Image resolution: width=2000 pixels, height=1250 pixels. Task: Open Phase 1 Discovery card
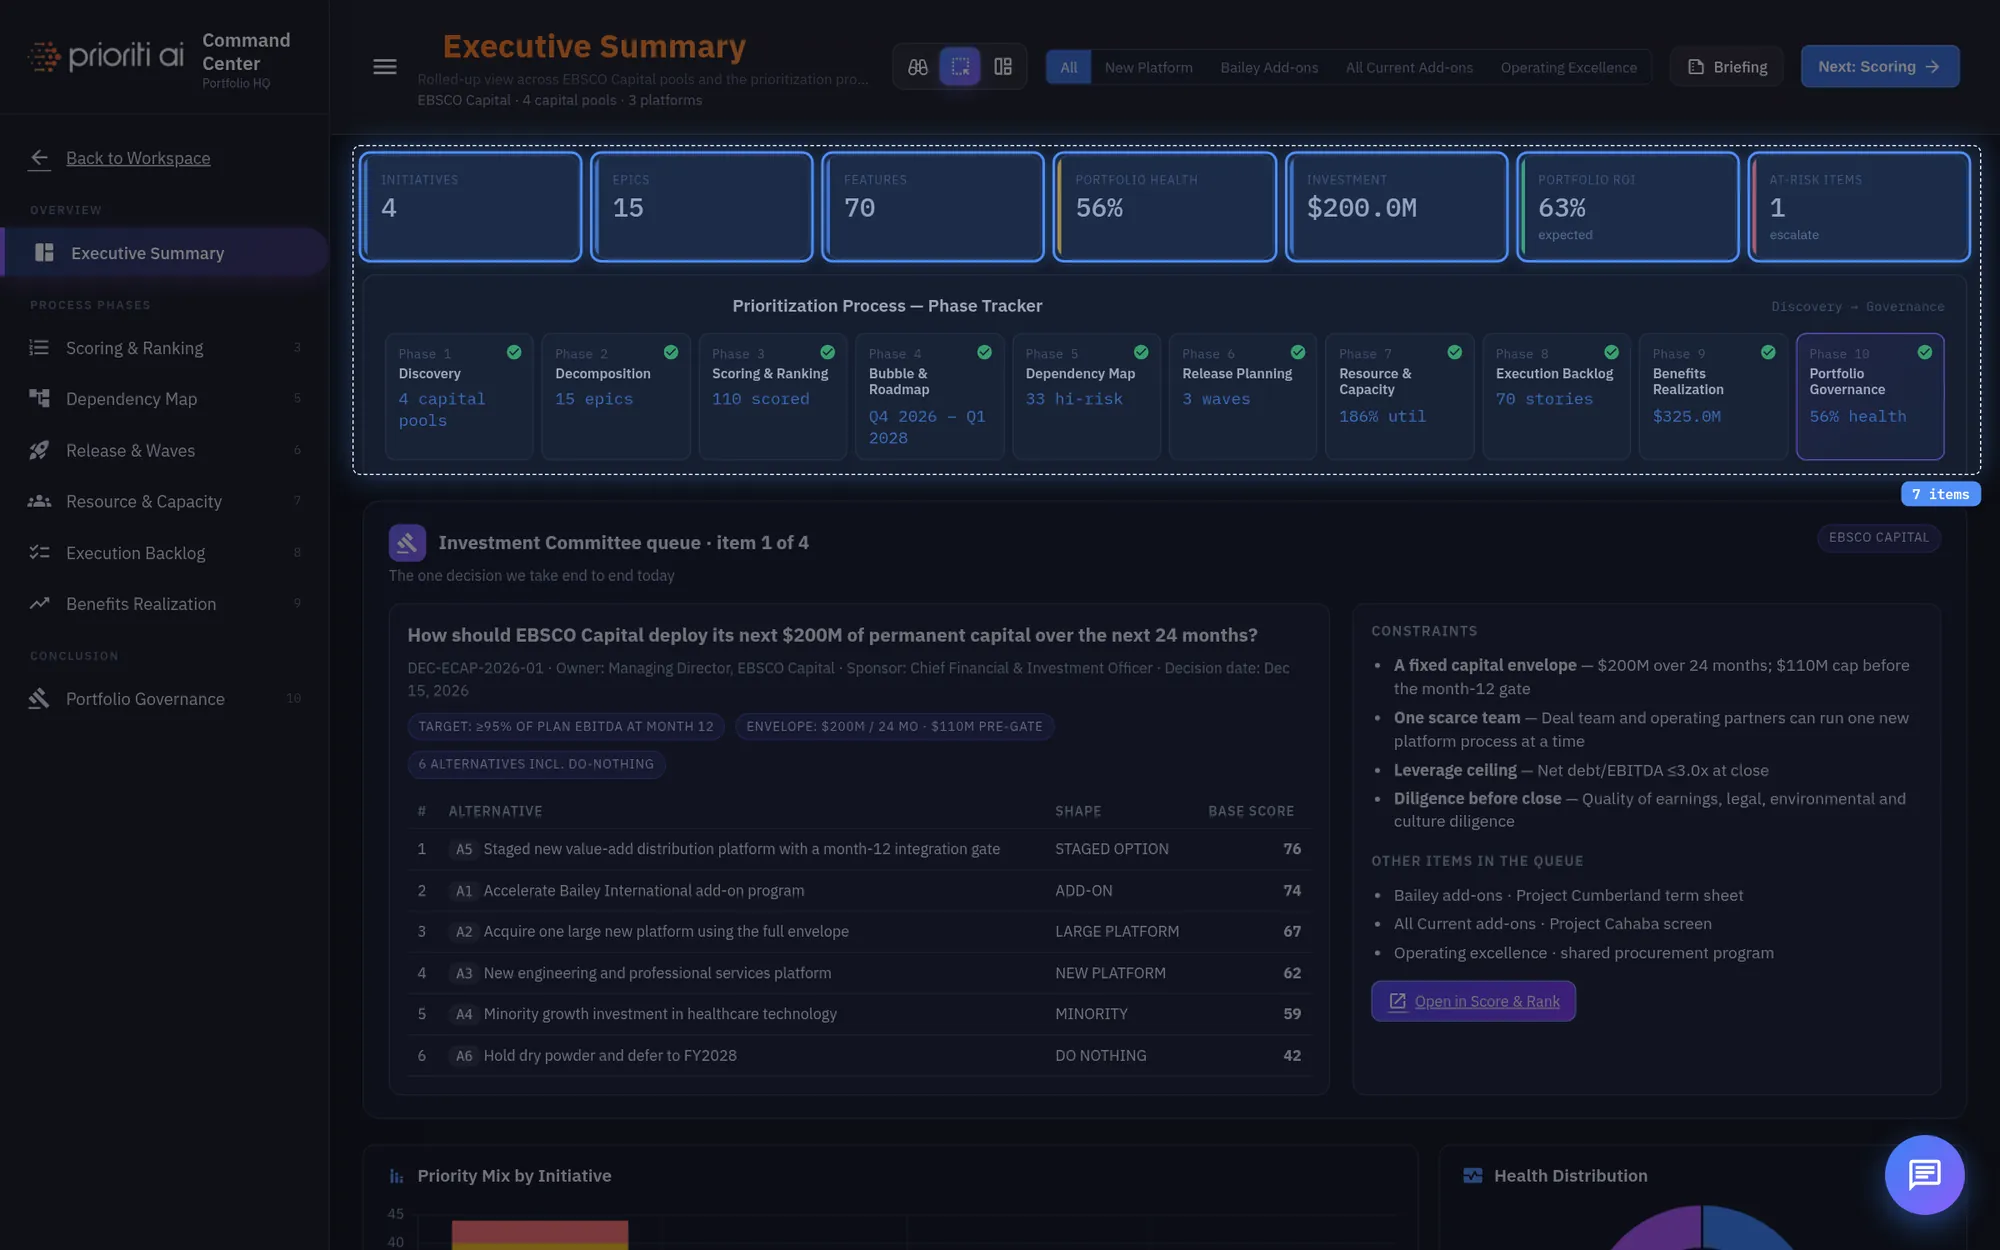pos(459,397)
